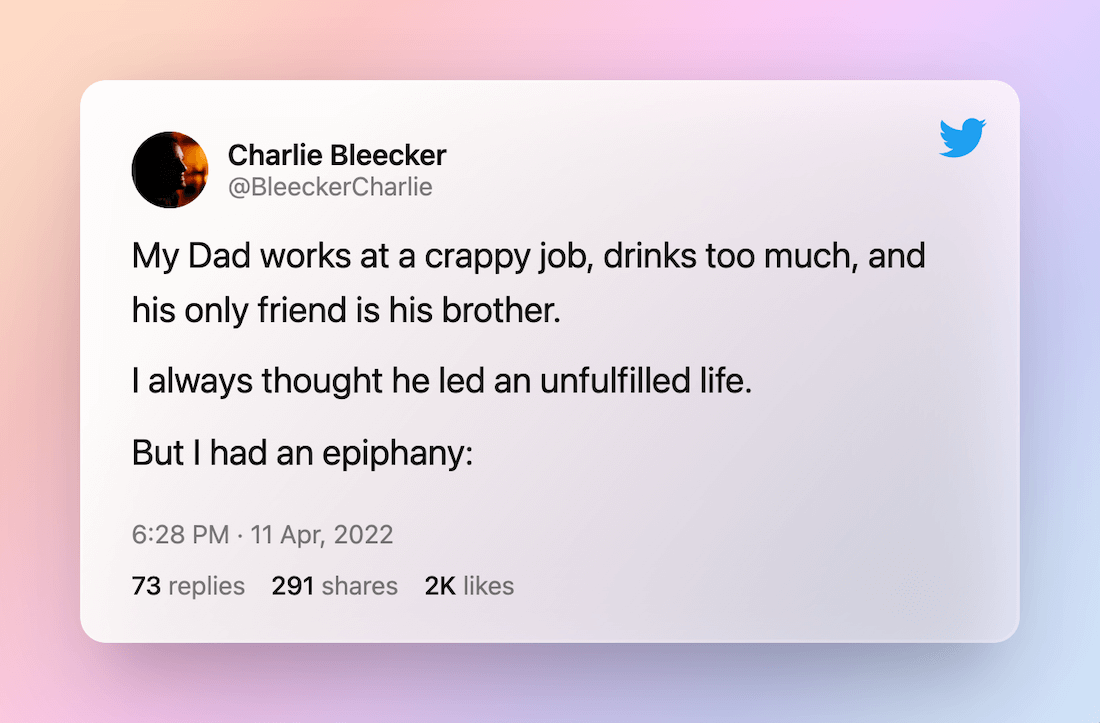Click the "But I had an epiphany:" line
The width and height of the screenshot is (1100, 723).
click(x=301, y=453)
